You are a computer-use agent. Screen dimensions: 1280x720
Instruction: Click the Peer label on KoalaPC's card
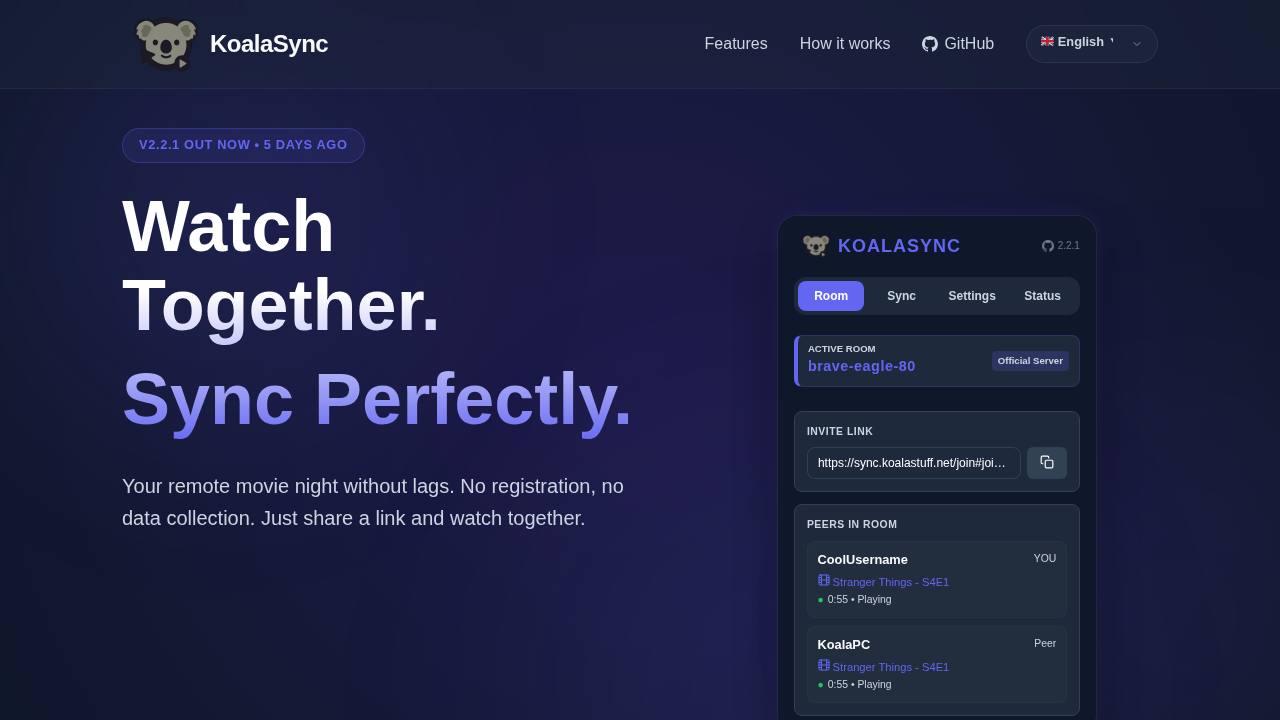(1045, 643)
